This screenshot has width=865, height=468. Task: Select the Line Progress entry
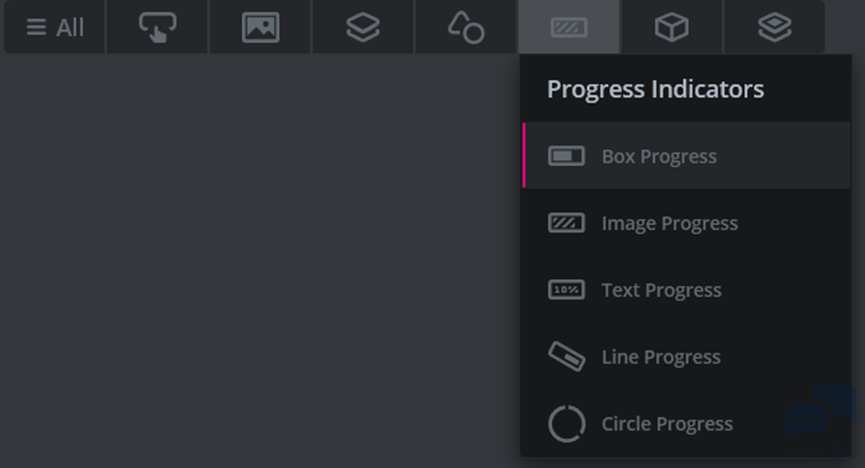(x=686, y=357)
